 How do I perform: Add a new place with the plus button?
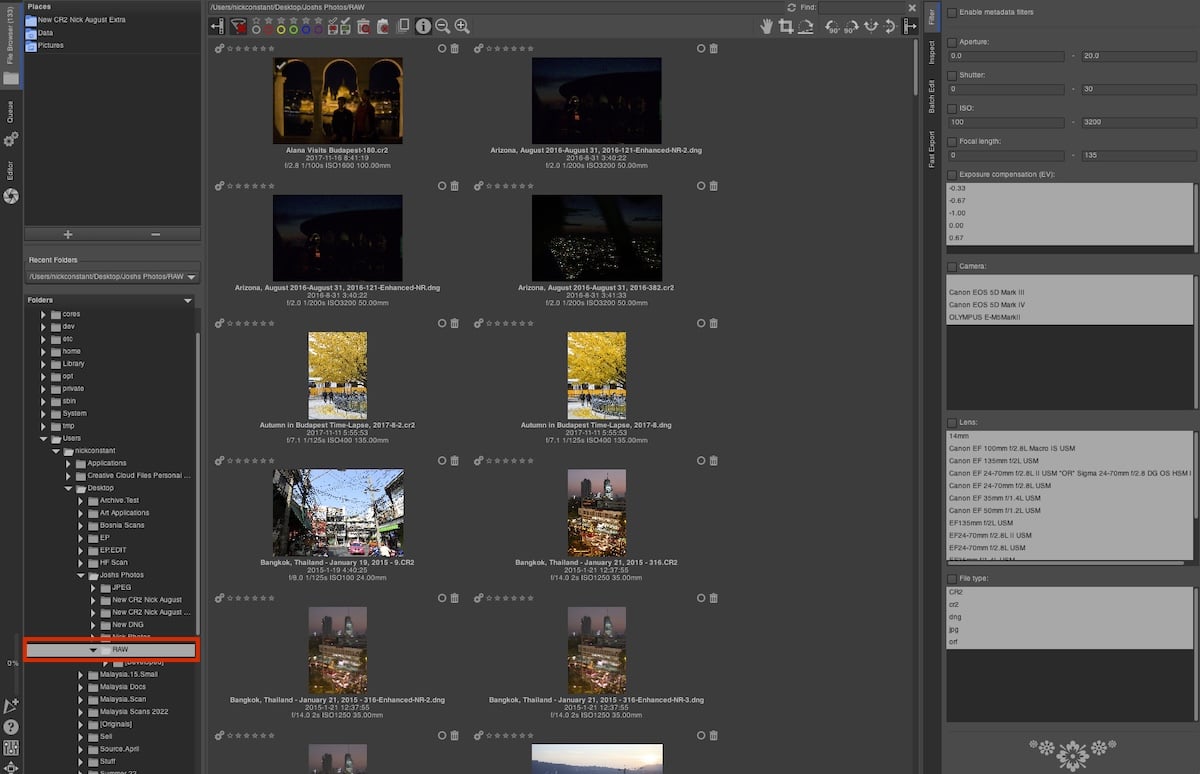coord(67,234)
